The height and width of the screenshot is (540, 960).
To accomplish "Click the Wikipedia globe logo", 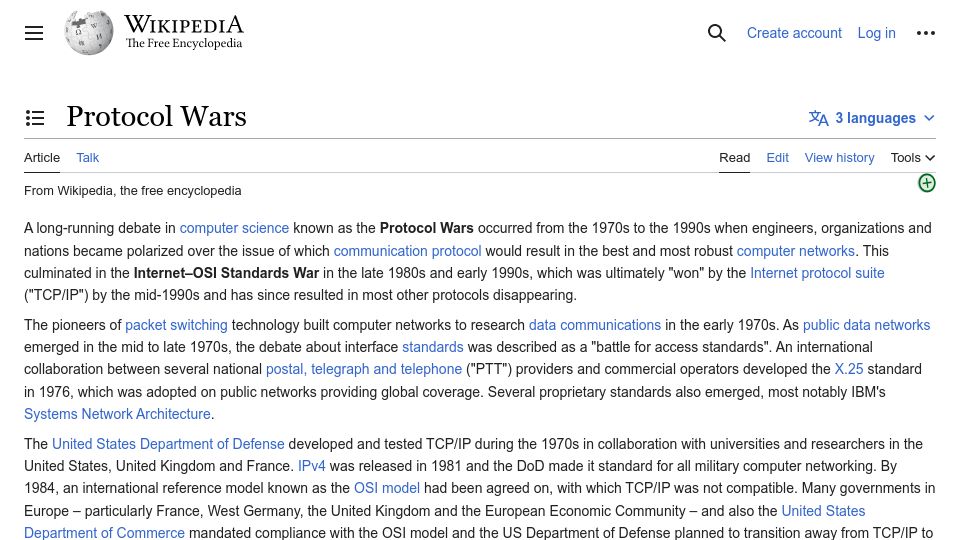I will [89, 32].
